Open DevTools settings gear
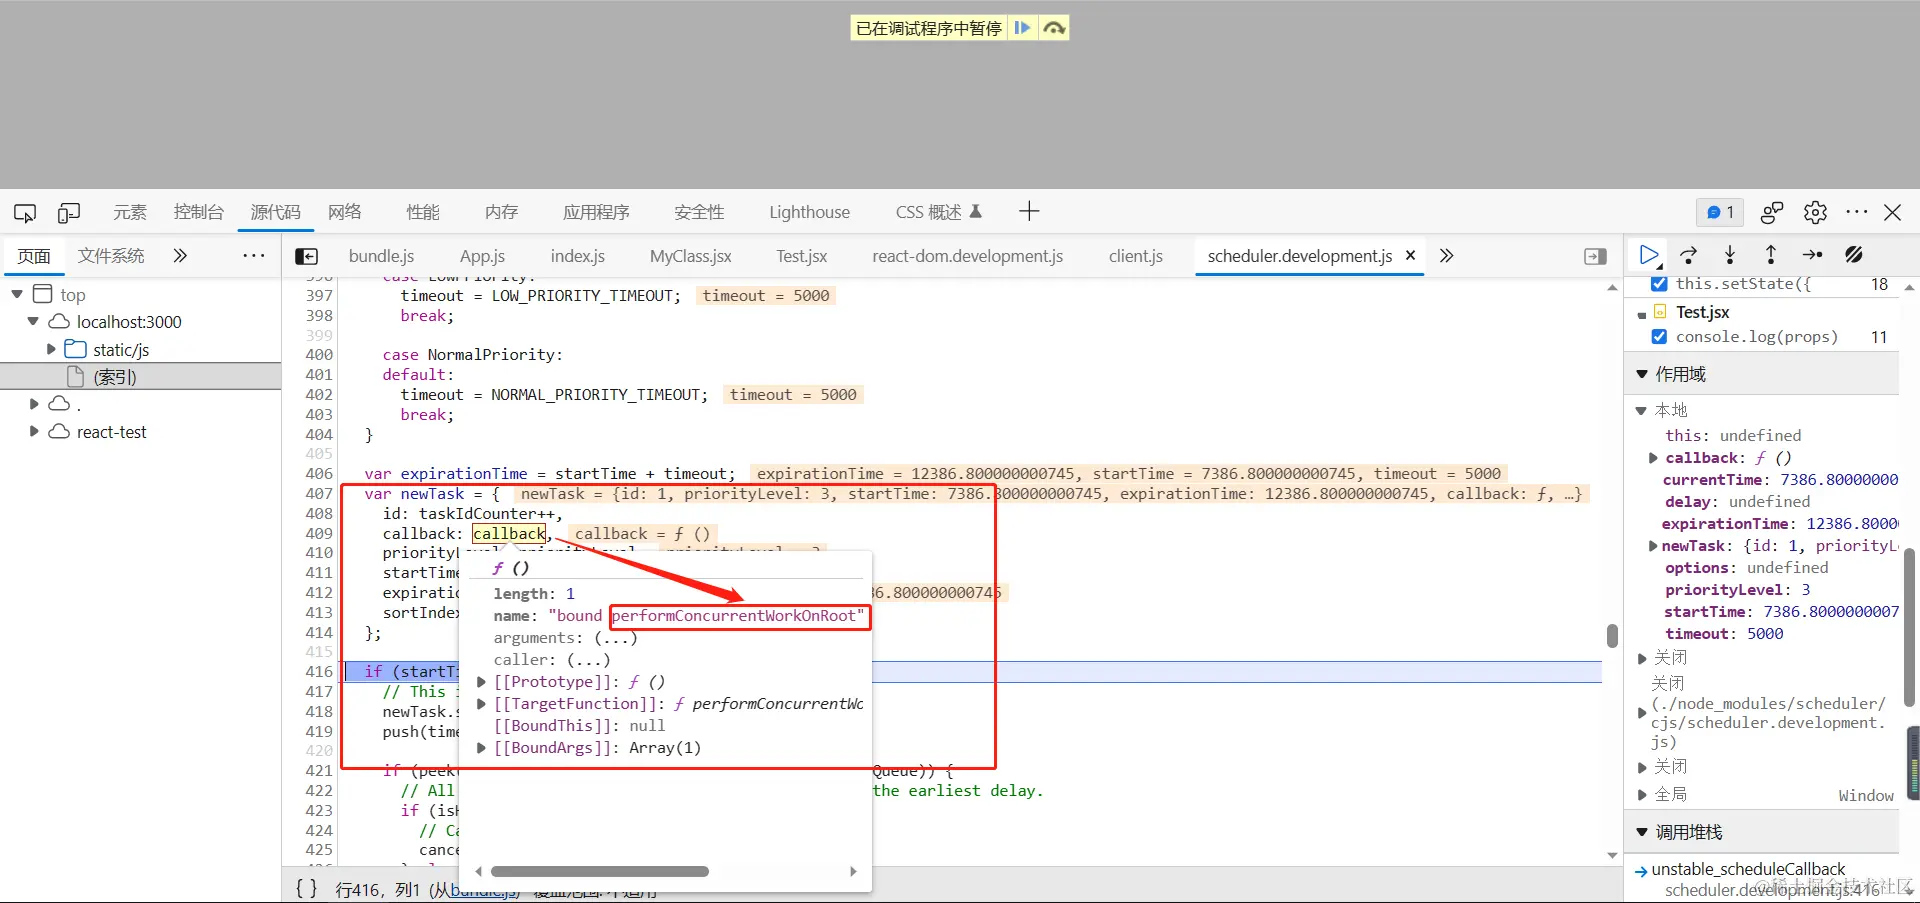 [x=1815, y=212]
